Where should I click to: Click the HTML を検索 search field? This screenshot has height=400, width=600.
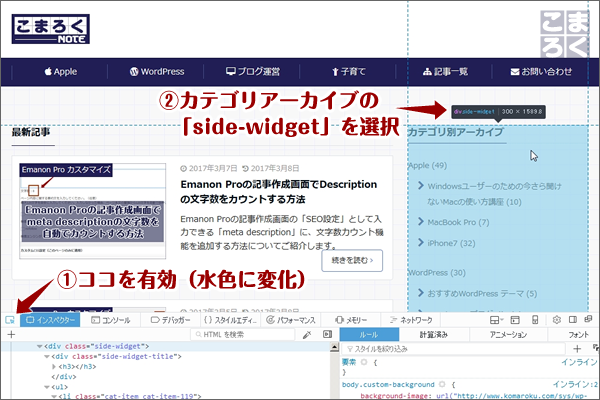pos(243,335)
